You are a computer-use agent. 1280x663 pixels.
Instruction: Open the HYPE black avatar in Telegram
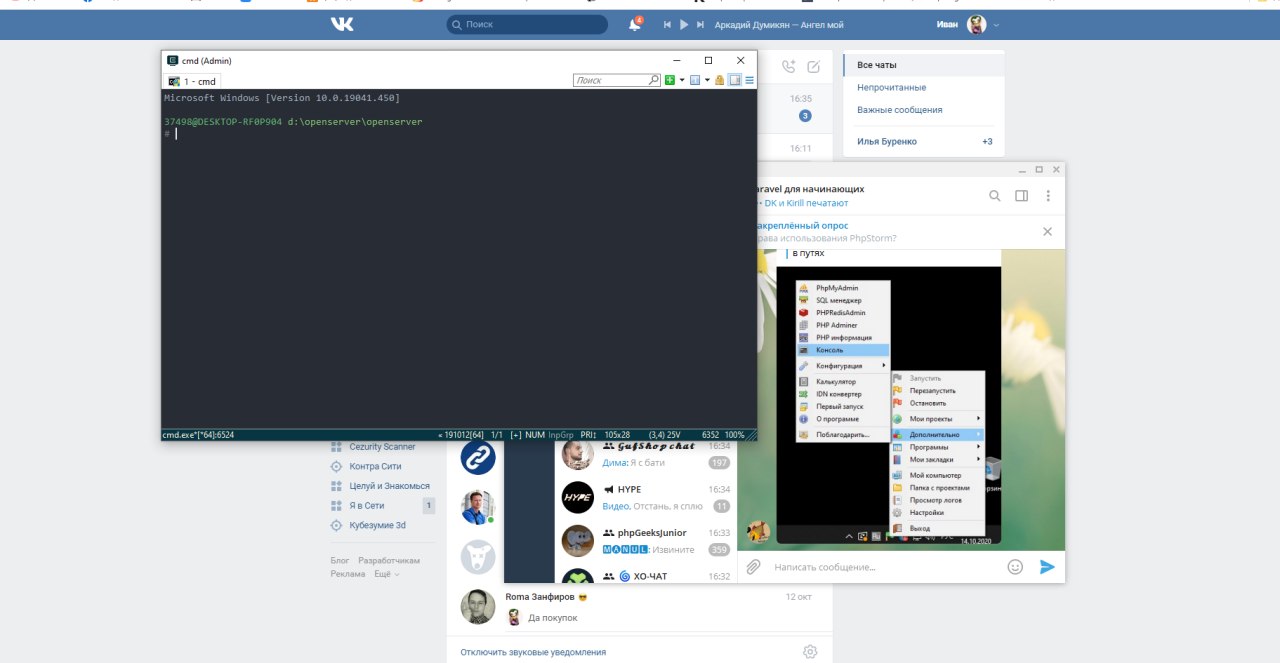tap(578, 497)
